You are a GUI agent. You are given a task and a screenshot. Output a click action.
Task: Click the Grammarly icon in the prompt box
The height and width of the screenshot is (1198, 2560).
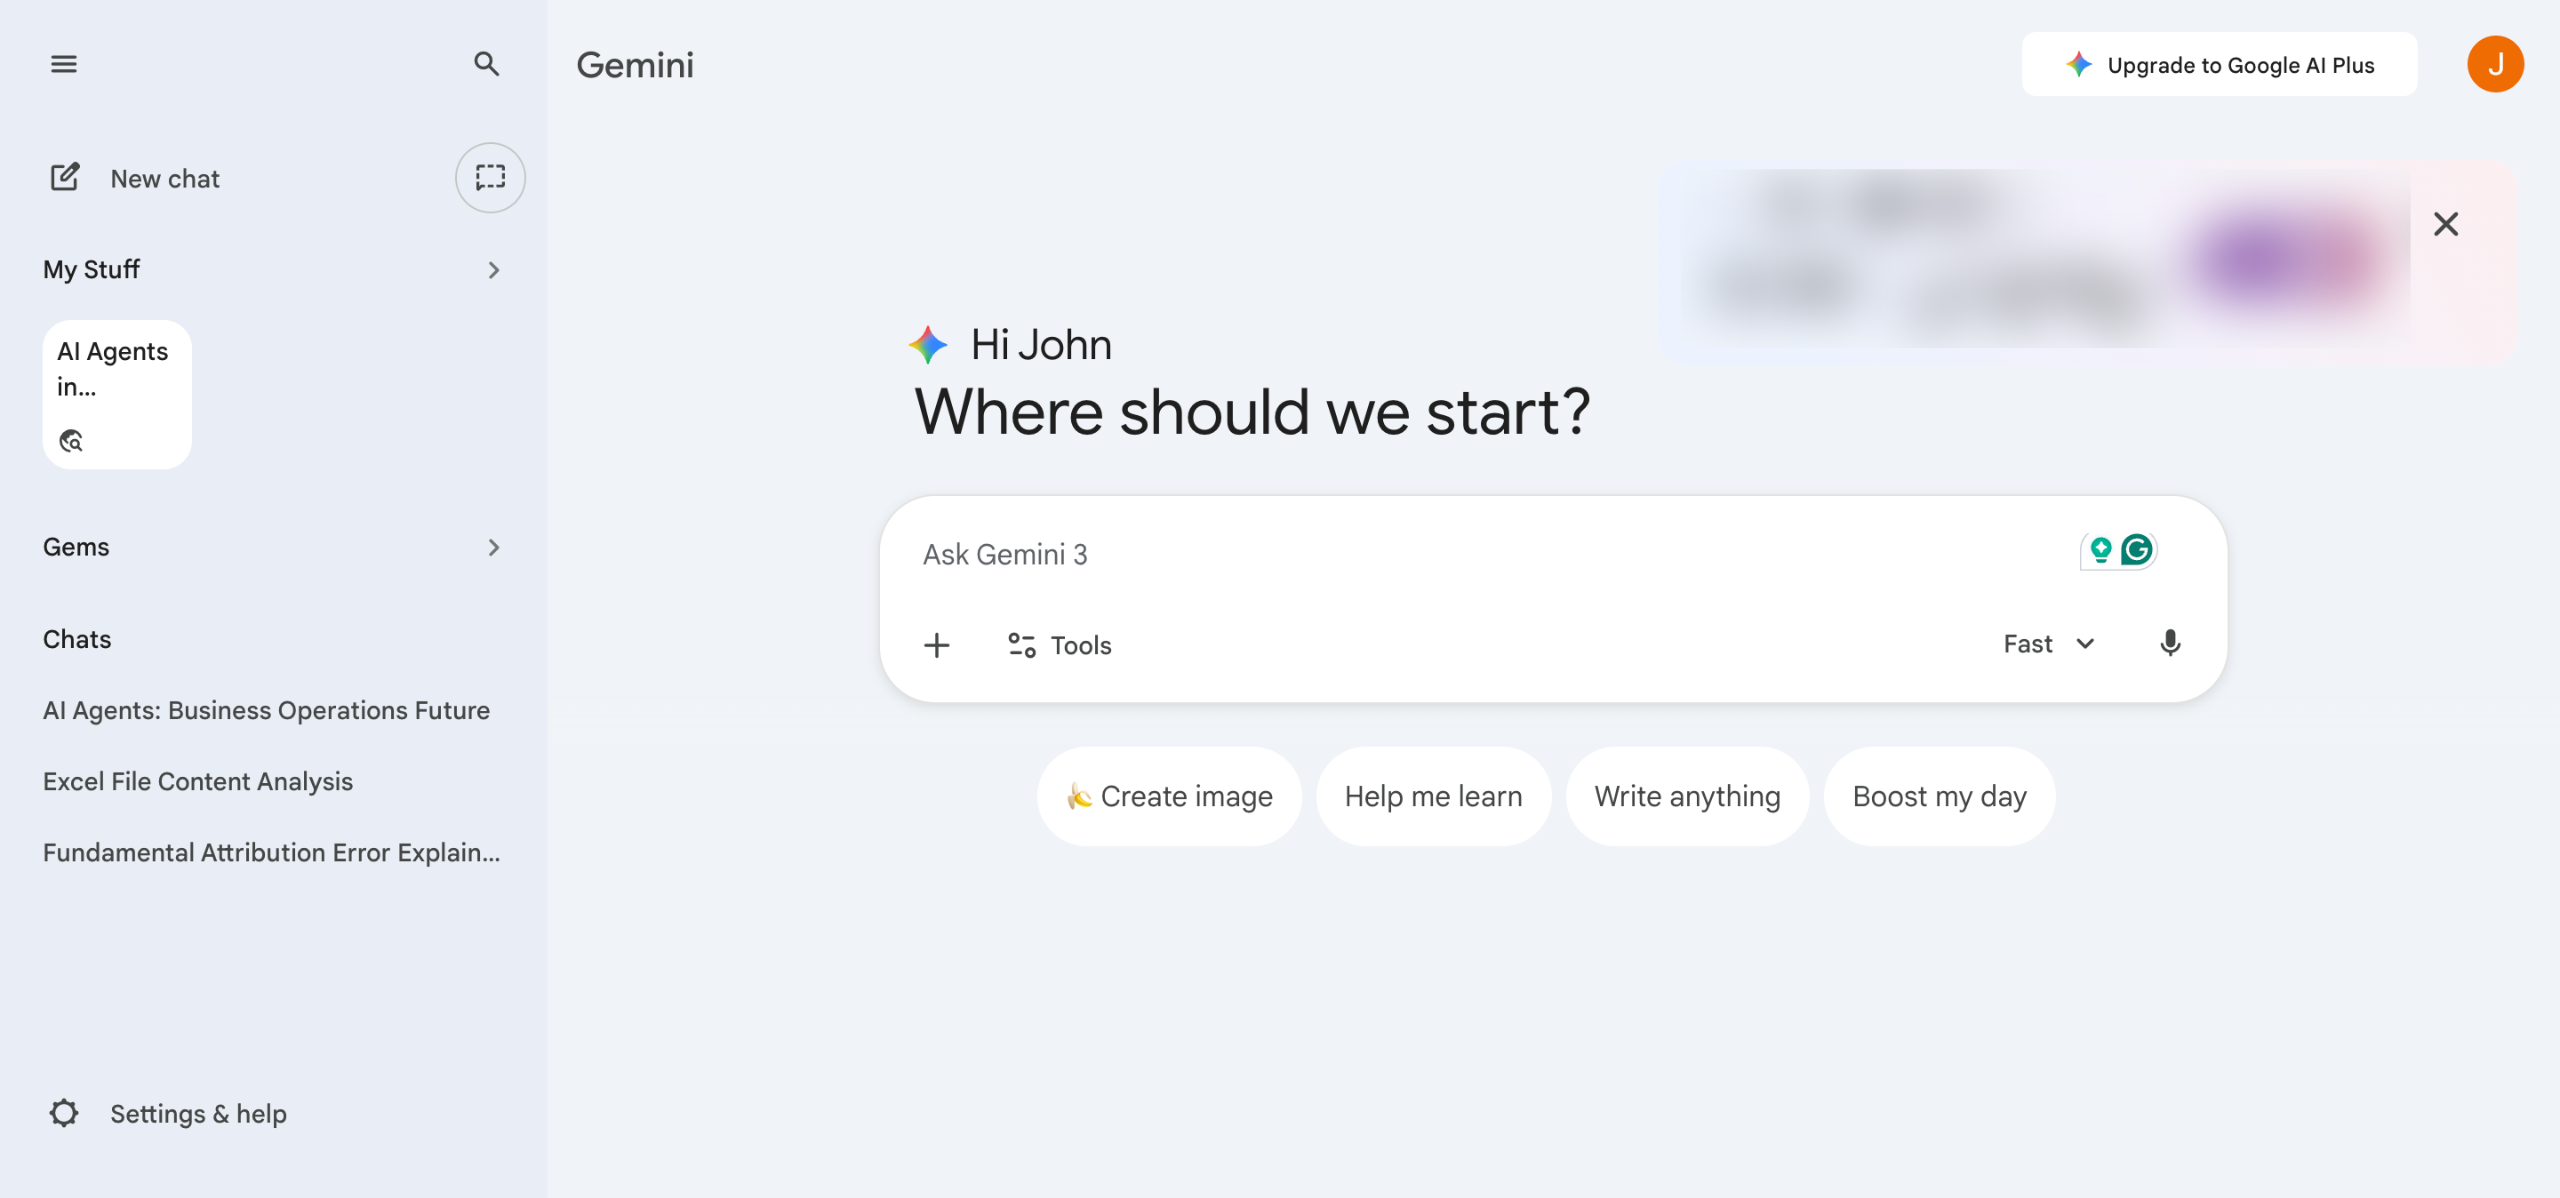click(2137, 550)
